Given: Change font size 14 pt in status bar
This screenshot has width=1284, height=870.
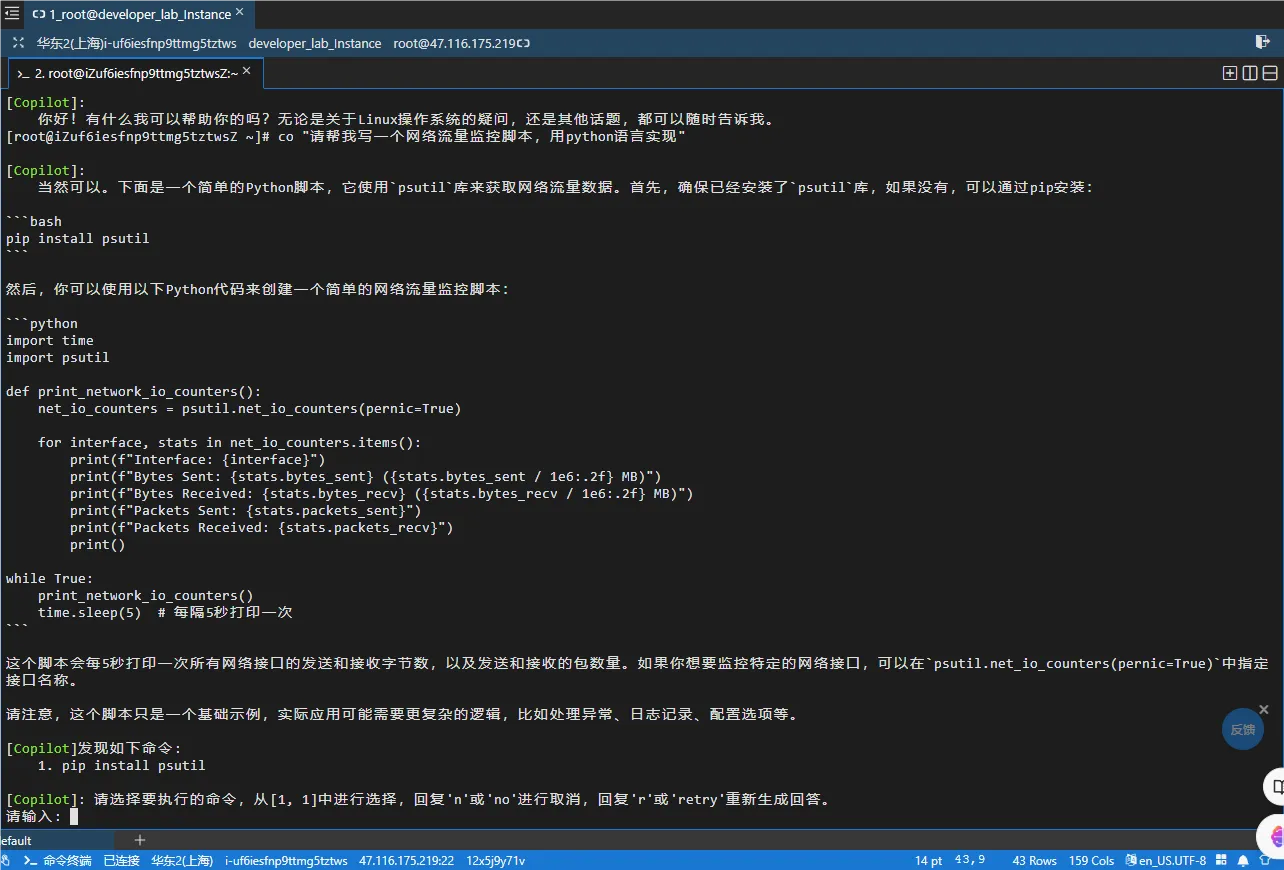Looking at the screenshot, I should point(928,860).
